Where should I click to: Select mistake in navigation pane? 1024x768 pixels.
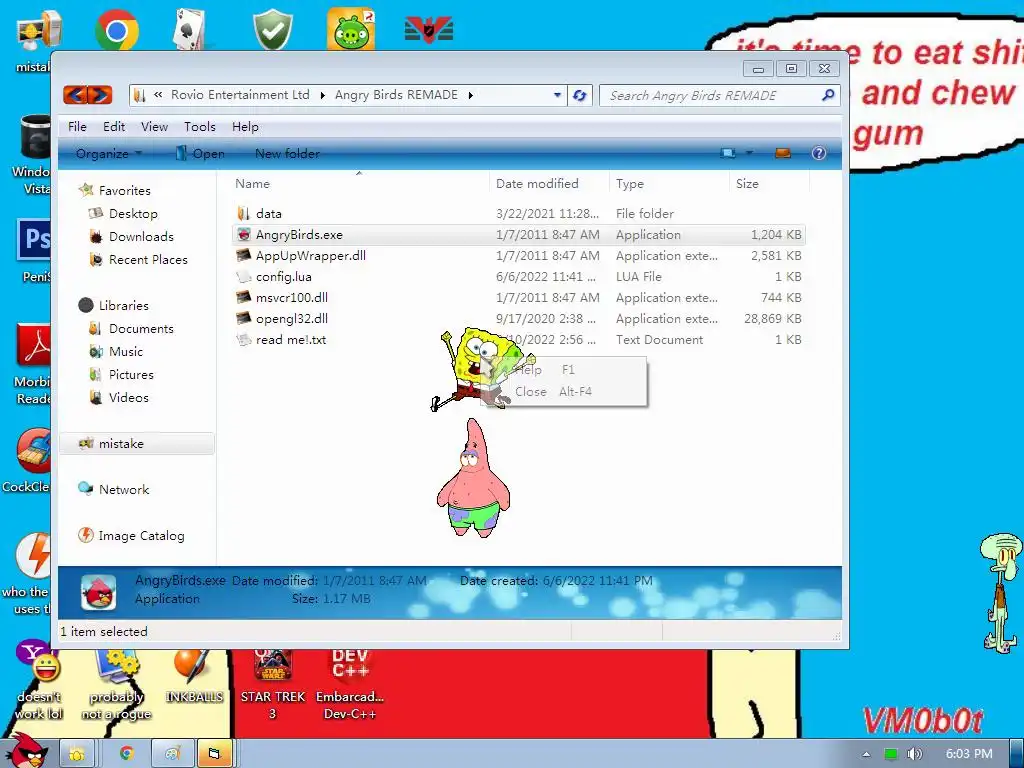tap(136, 443)
